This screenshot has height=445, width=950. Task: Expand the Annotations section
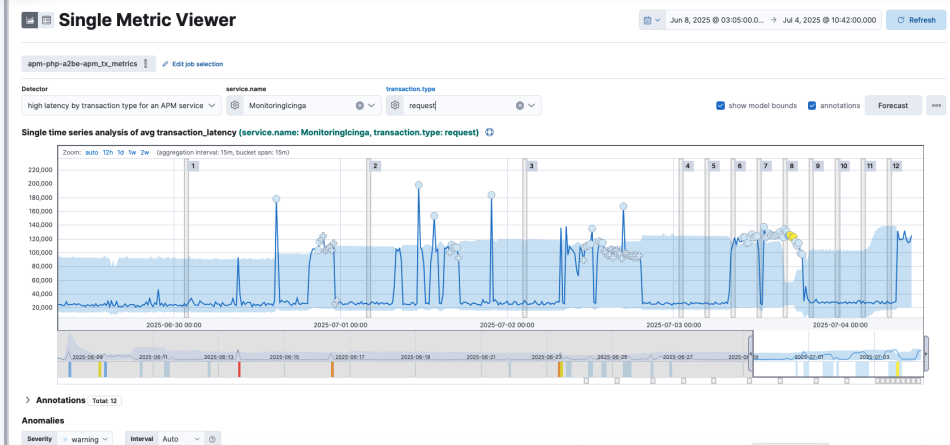tap(28, 400)
